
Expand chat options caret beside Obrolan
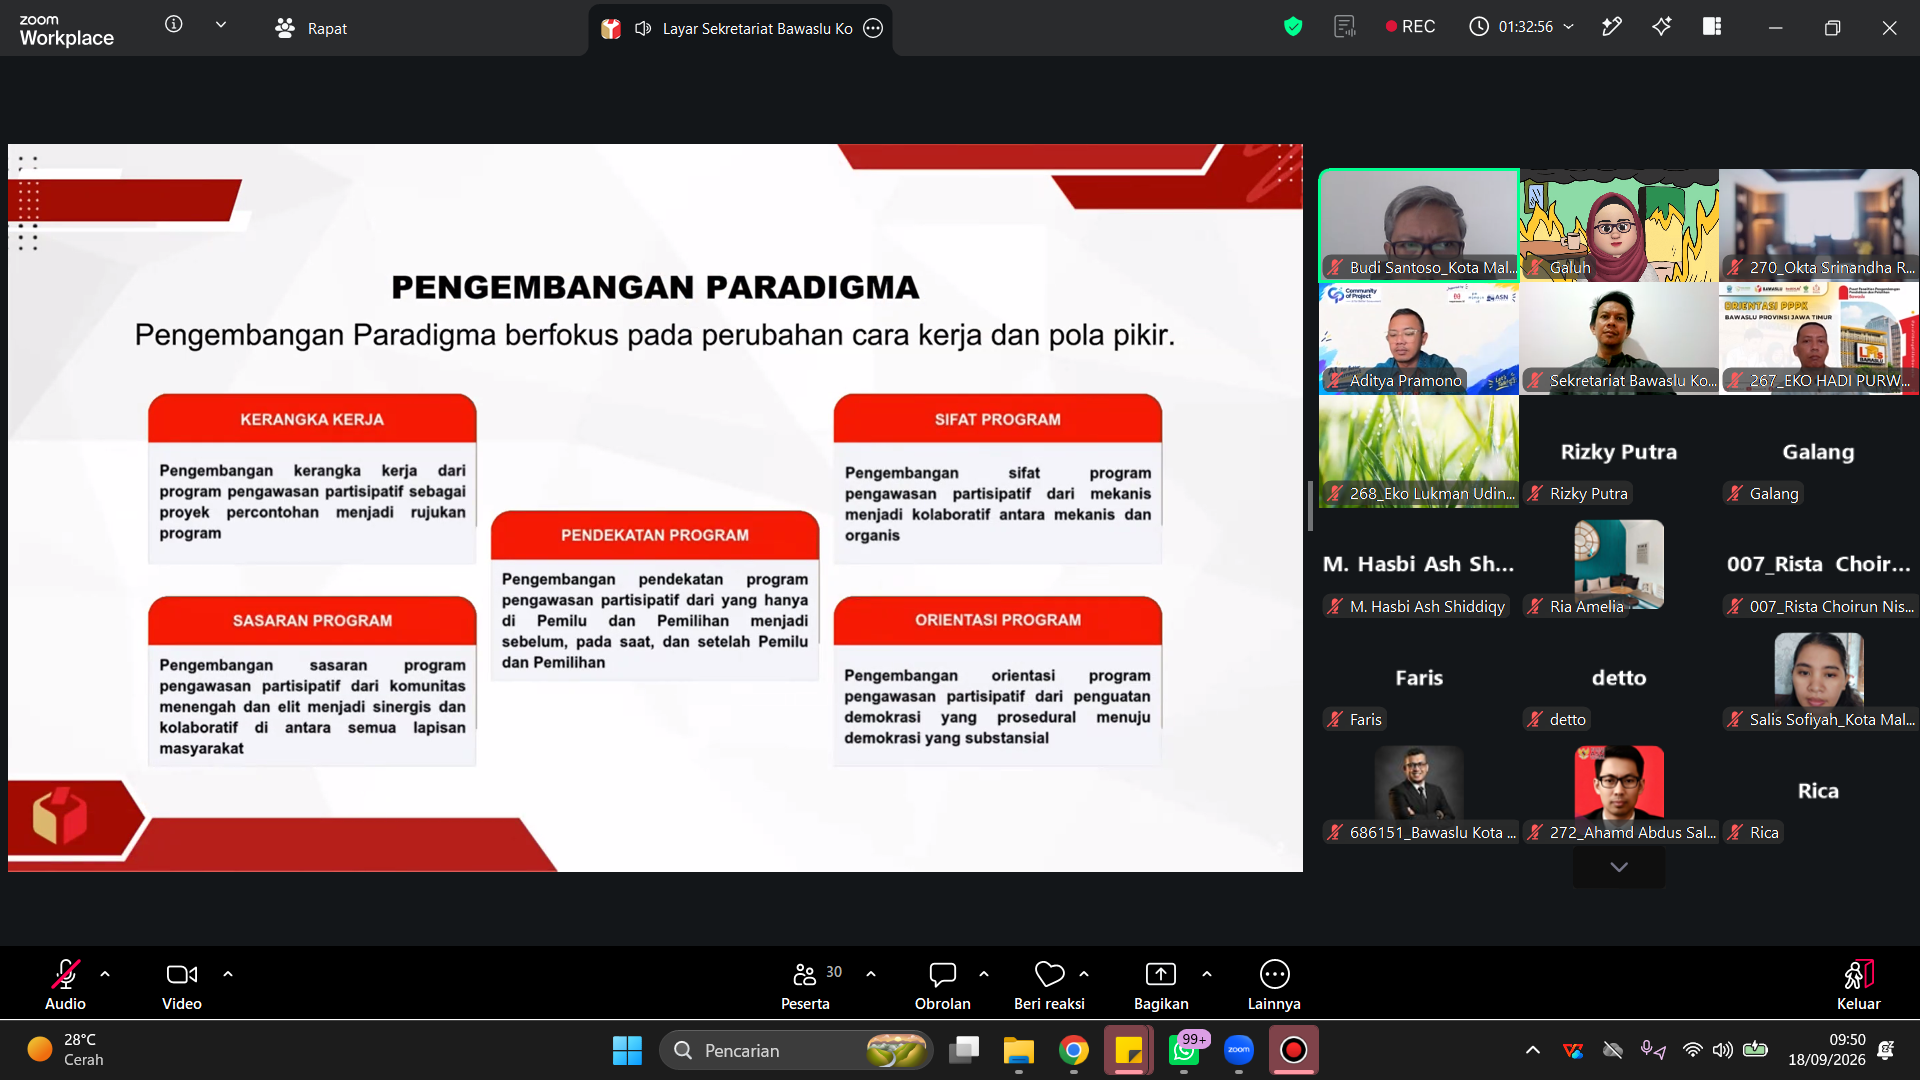coord(984,974)
